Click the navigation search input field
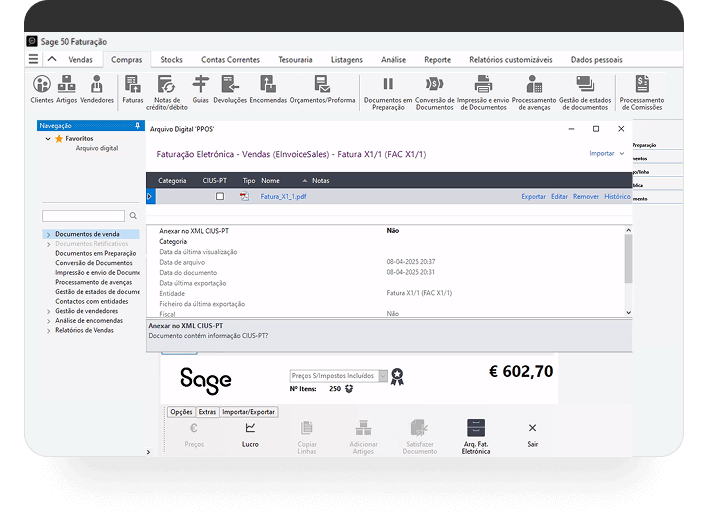This screenshot has height=521, width=708. tap(83, 216)
